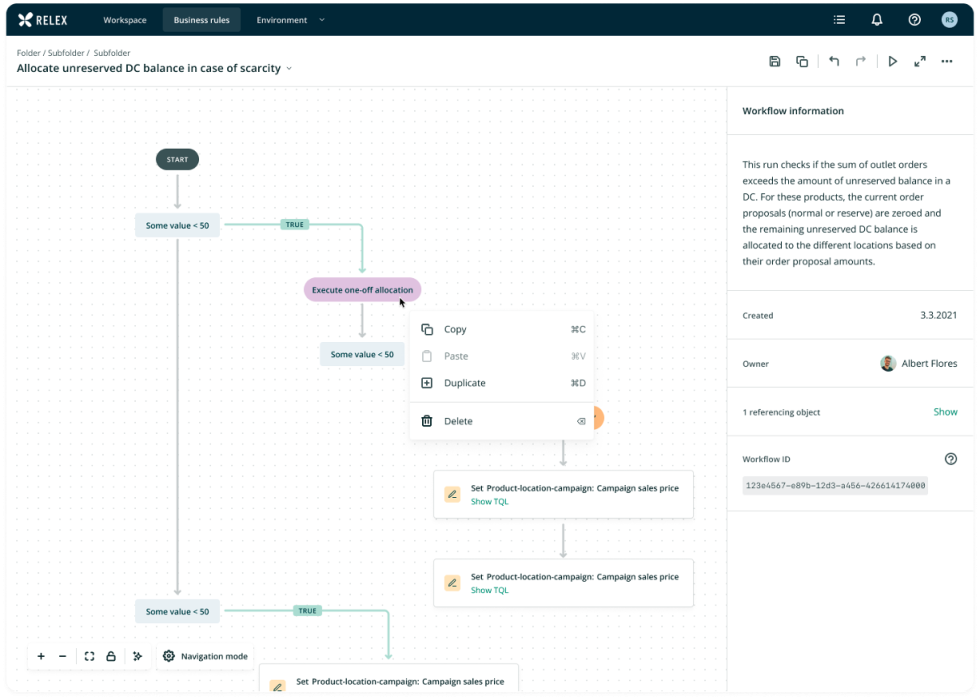Expand the canvas to fullscreen
The width and height of the screenshot is (980, 700).
pos(920,62)
